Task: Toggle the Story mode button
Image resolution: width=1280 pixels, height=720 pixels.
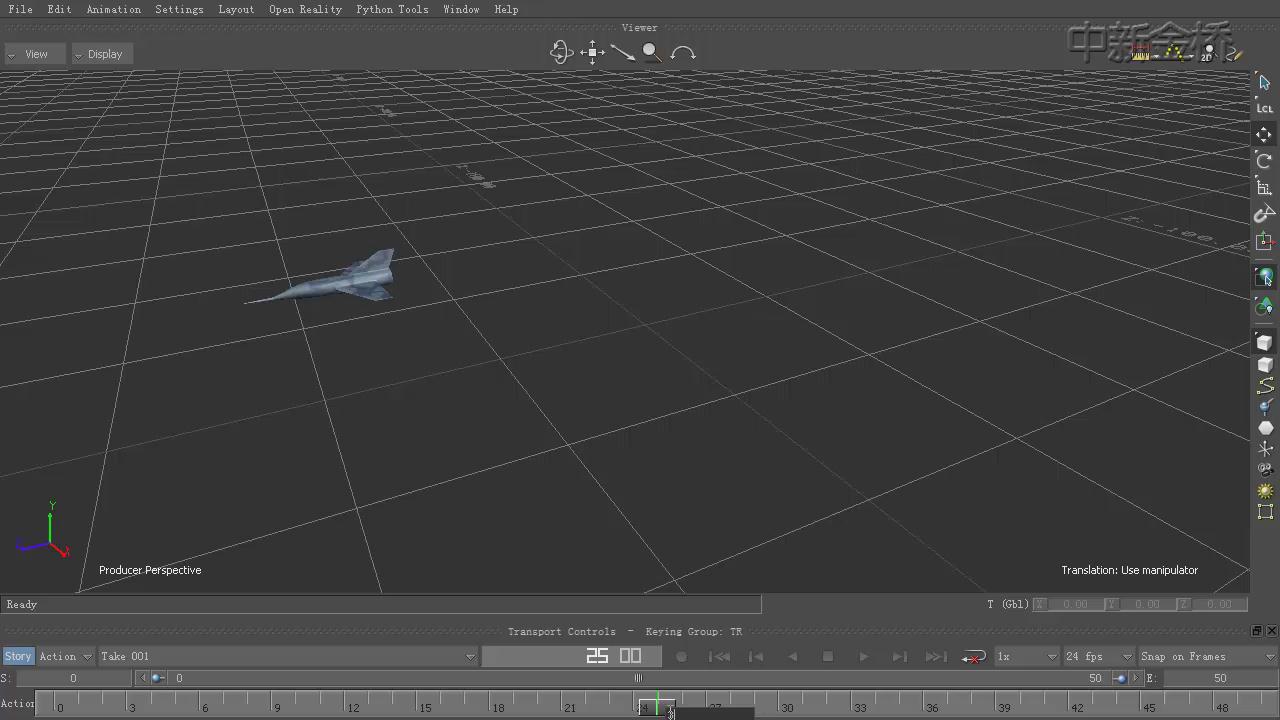Action: (x=18, y=656)
